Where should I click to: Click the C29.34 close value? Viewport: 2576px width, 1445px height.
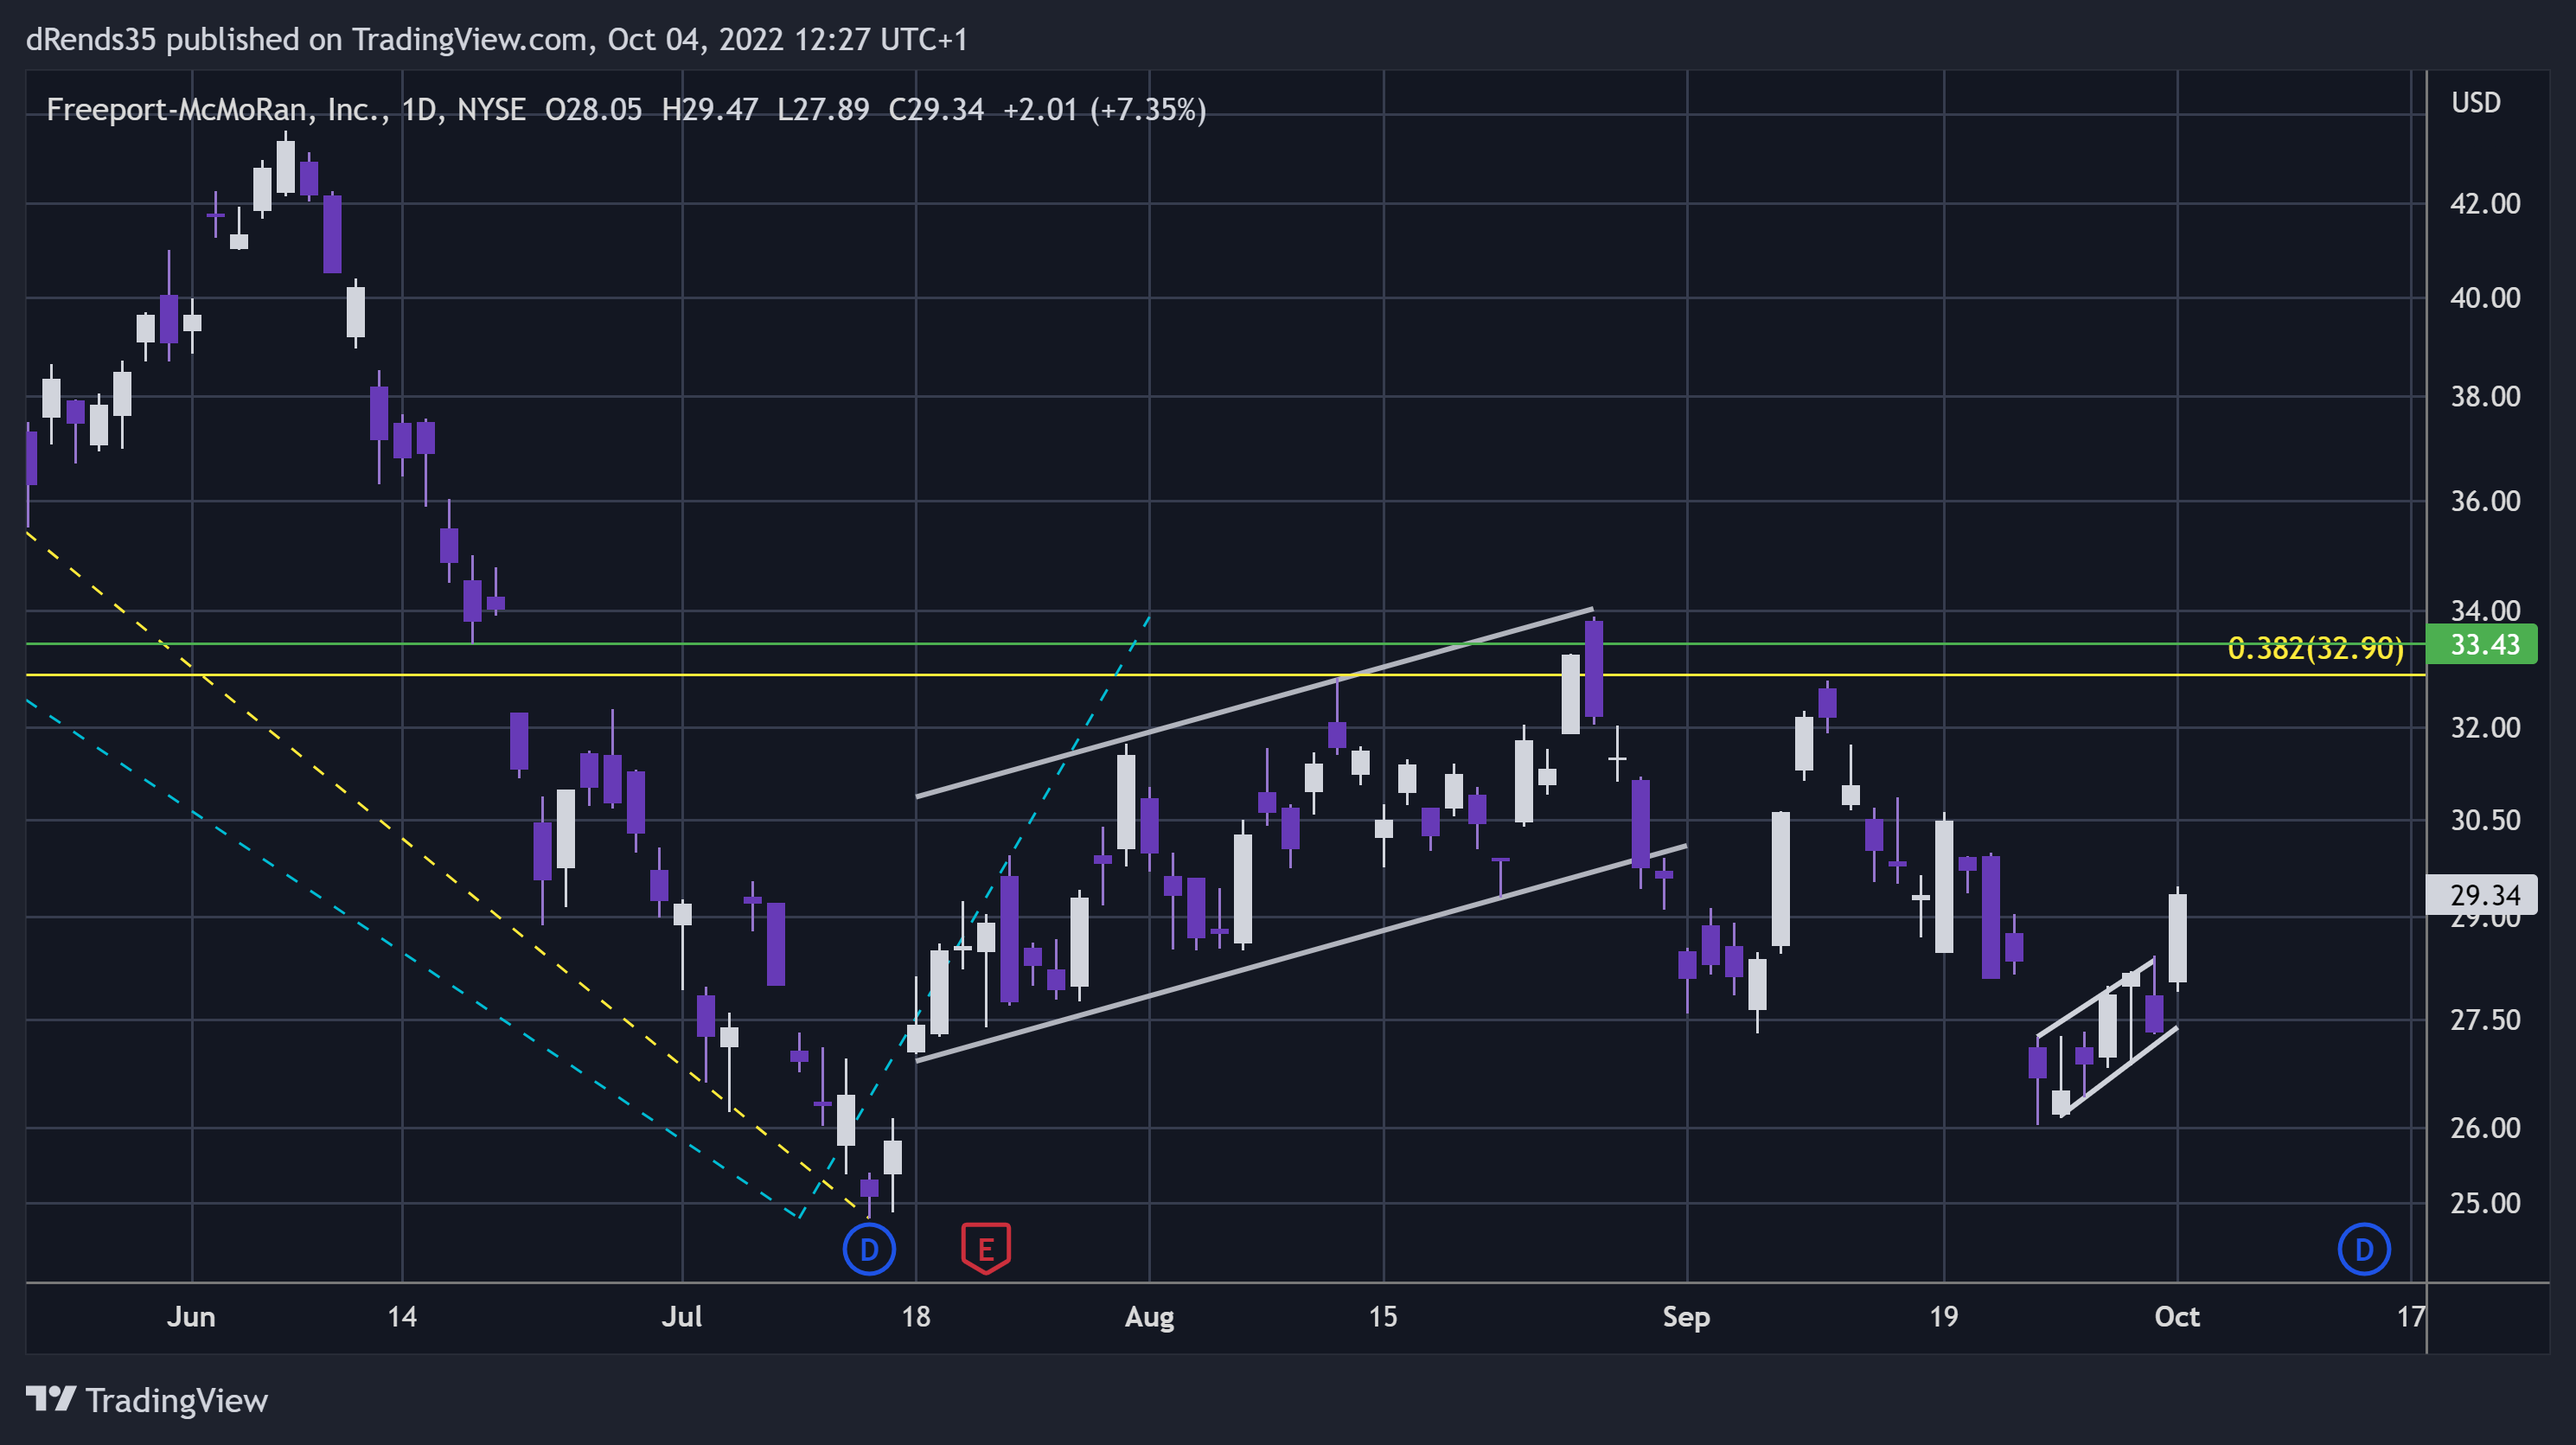tap(936, 109)
